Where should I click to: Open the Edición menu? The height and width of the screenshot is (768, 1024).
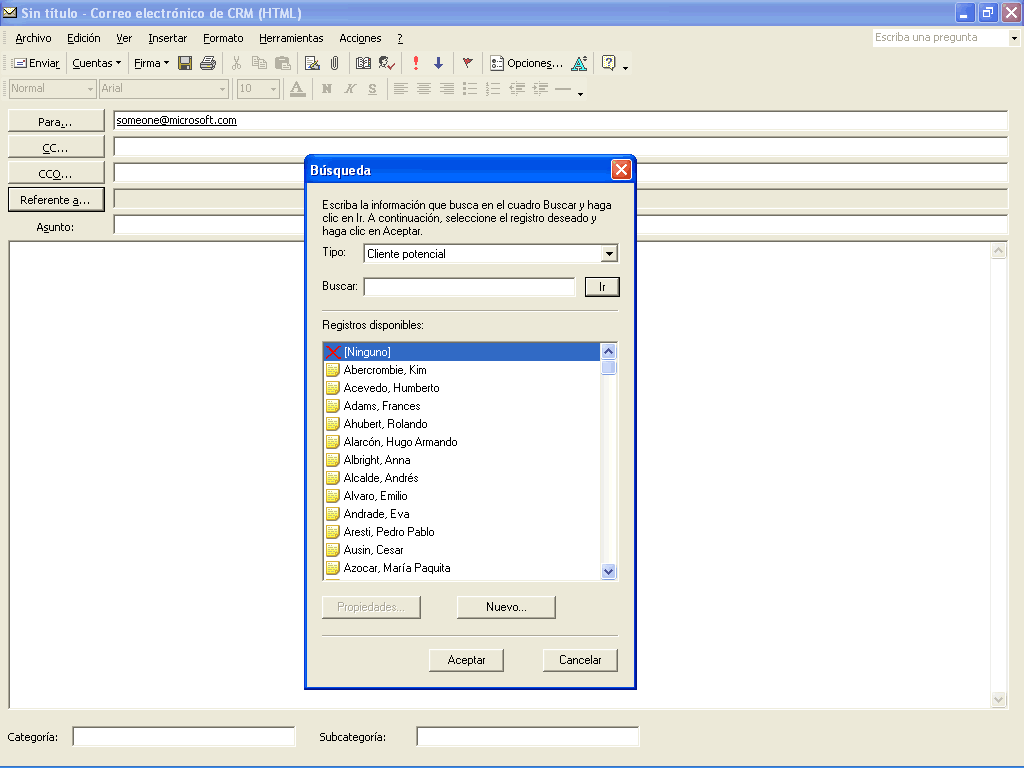coord(84,39)
